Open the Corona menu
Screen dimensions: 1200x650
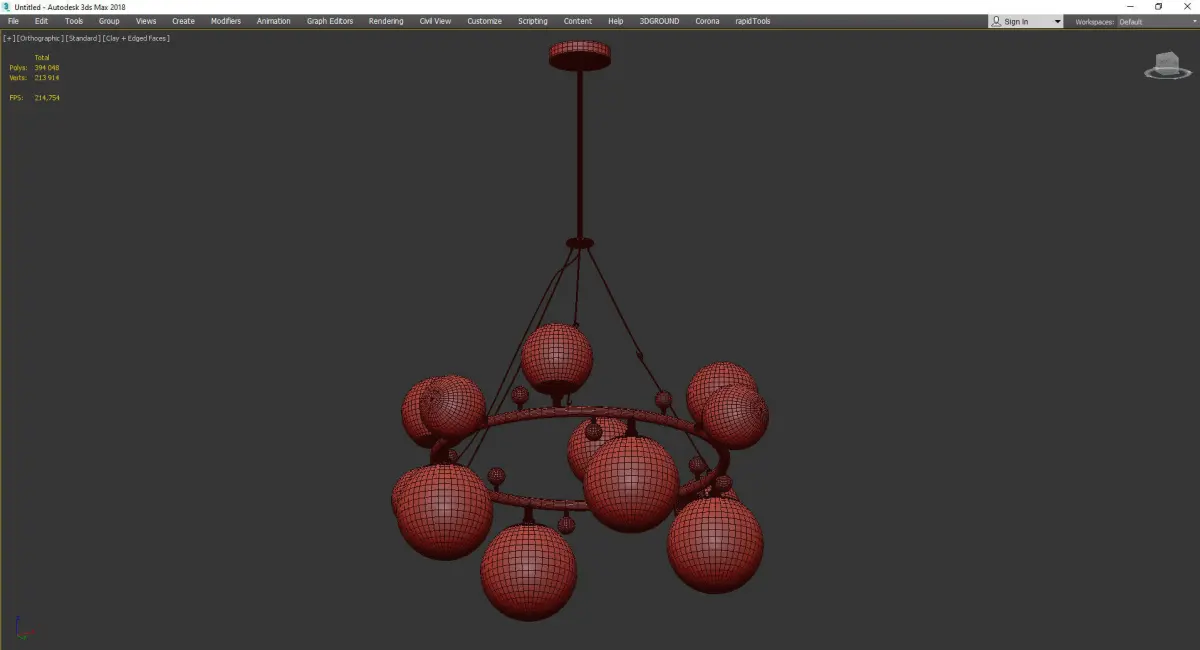pyautogui.click(x=707, y=21)
